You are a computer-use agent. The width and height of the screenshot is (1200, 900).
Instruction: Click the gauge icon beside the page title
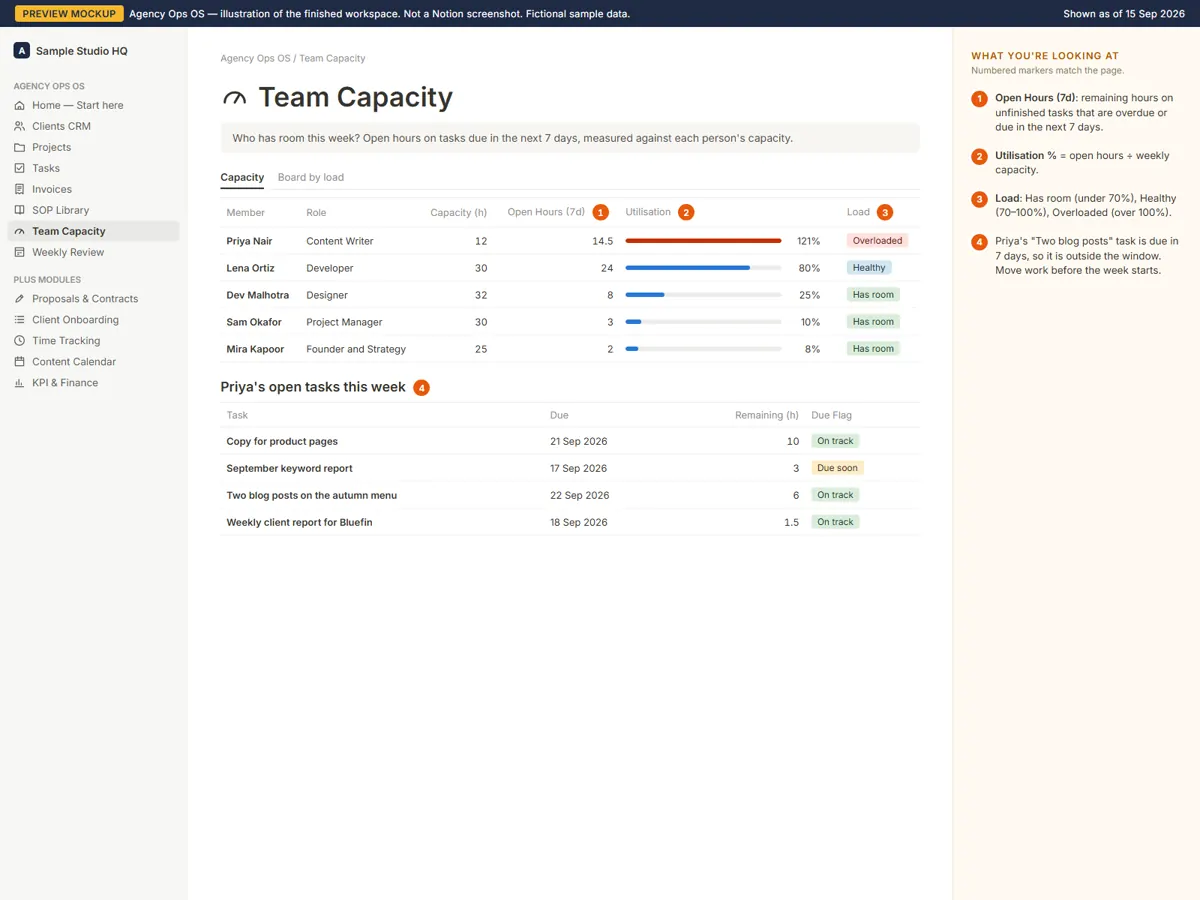234,98
